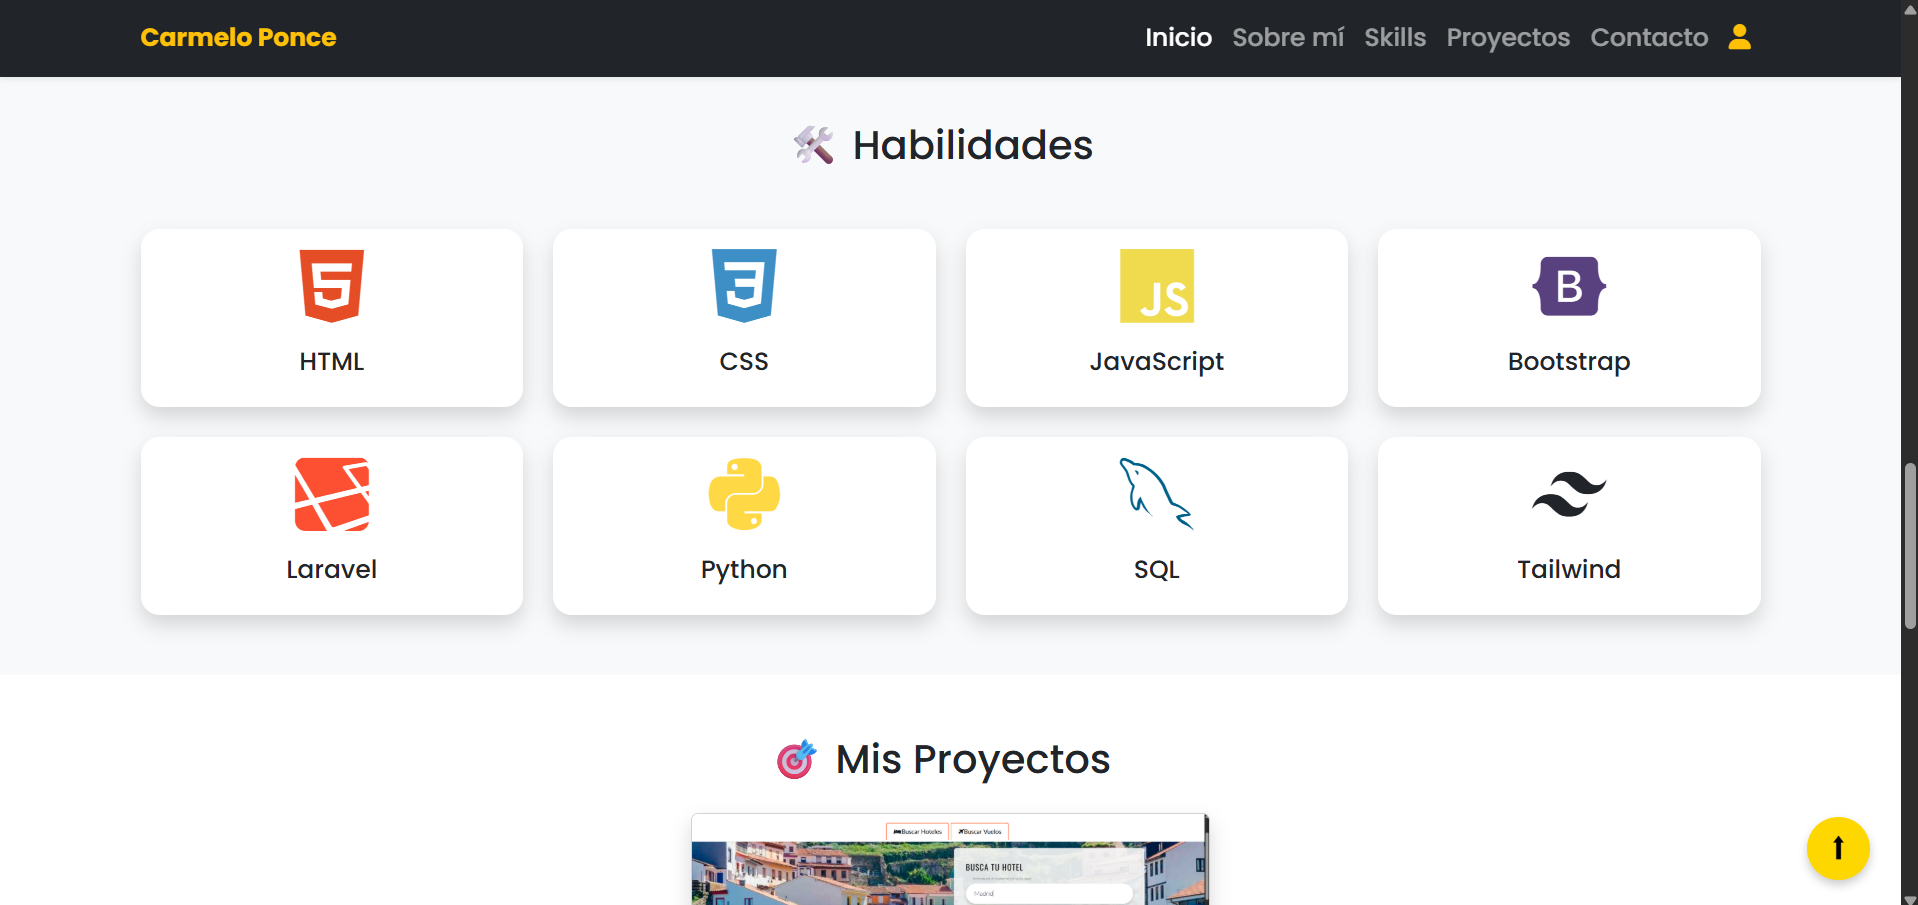
Task: Click the JavaScript skill label
Action: point(1157,362)
